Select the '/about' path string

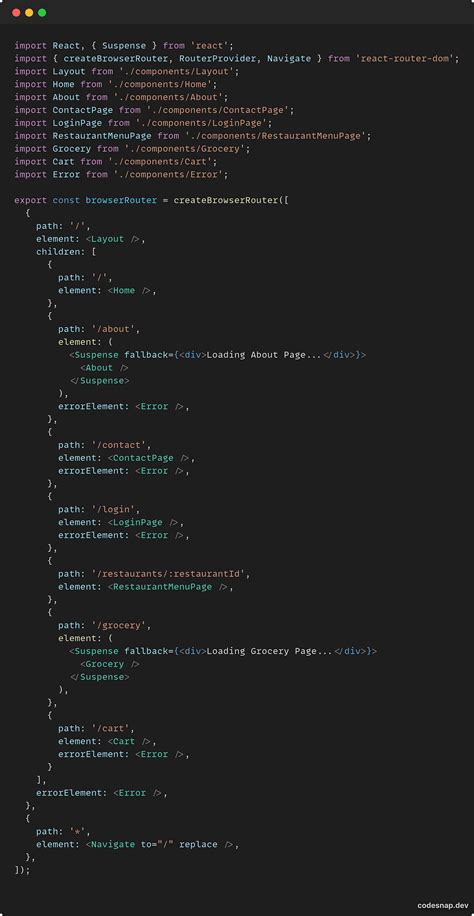113,329
